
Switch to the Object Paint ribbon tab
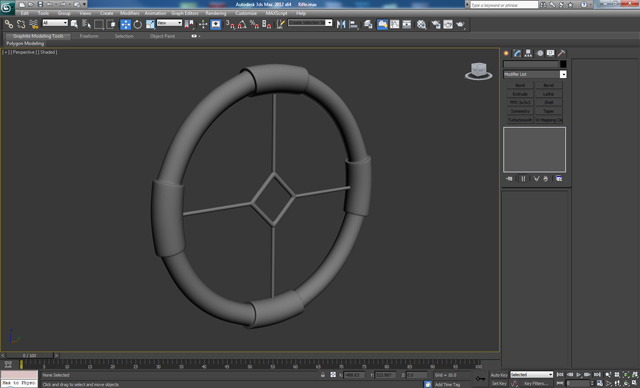point(162,36)
